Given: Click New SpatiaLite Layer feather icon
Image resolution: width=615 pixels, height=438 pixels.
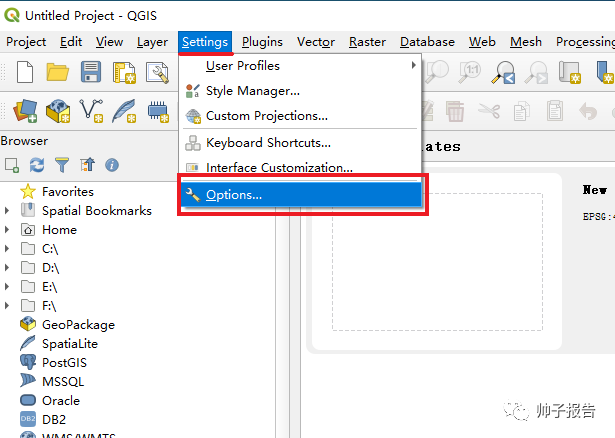Looking at the screenshot, I should [x=124, y=111].
